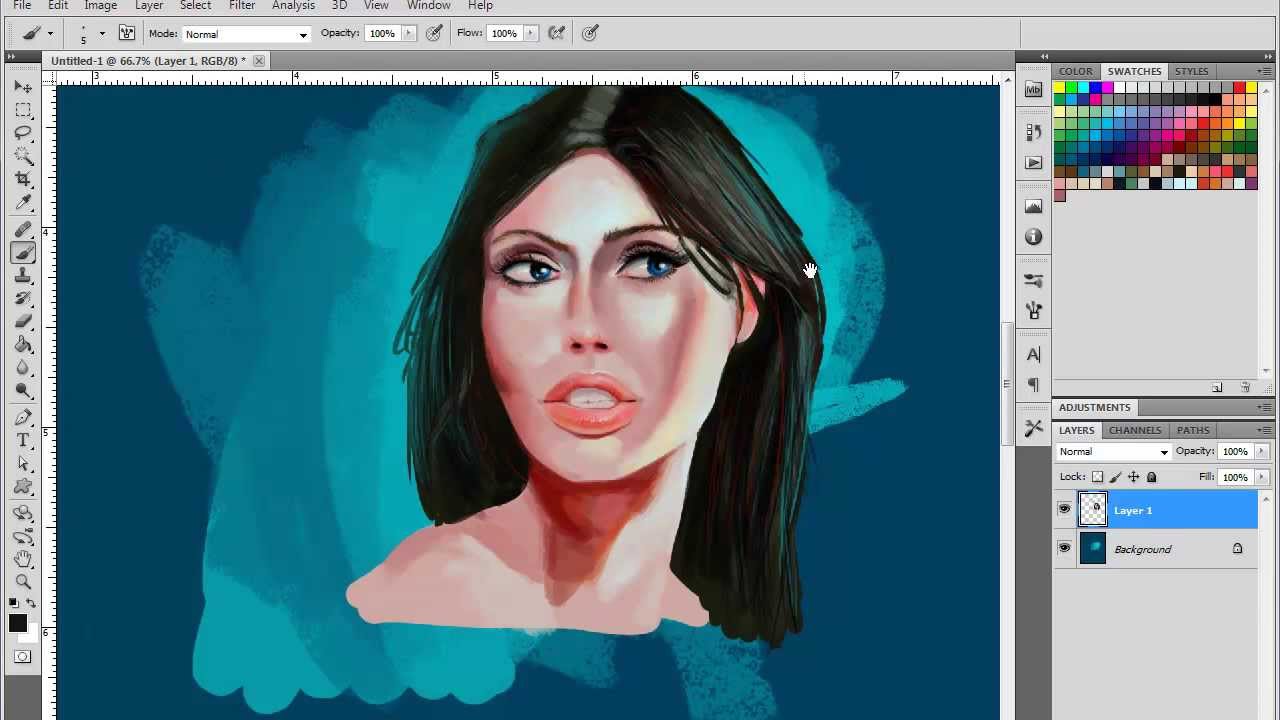Expand the Opacity slider arrow in options bar
The image size is (1280, 720).
(408, 34)
